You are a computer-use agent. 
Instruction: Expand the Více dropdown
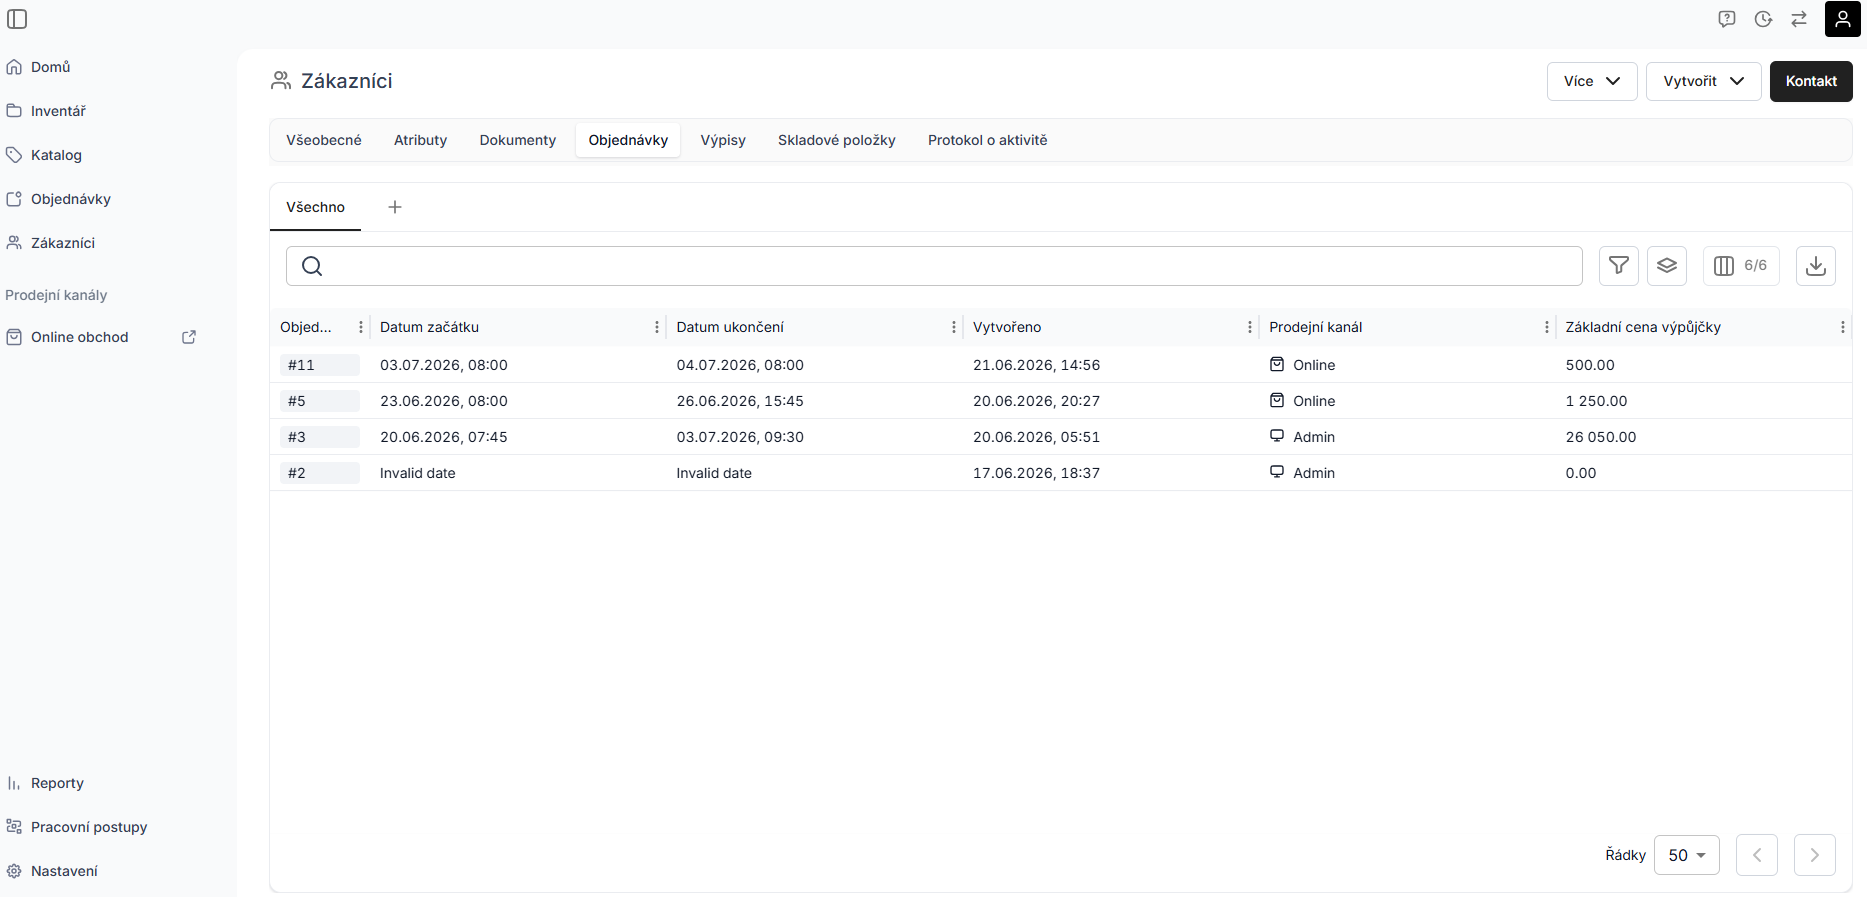coord(1592,81)
